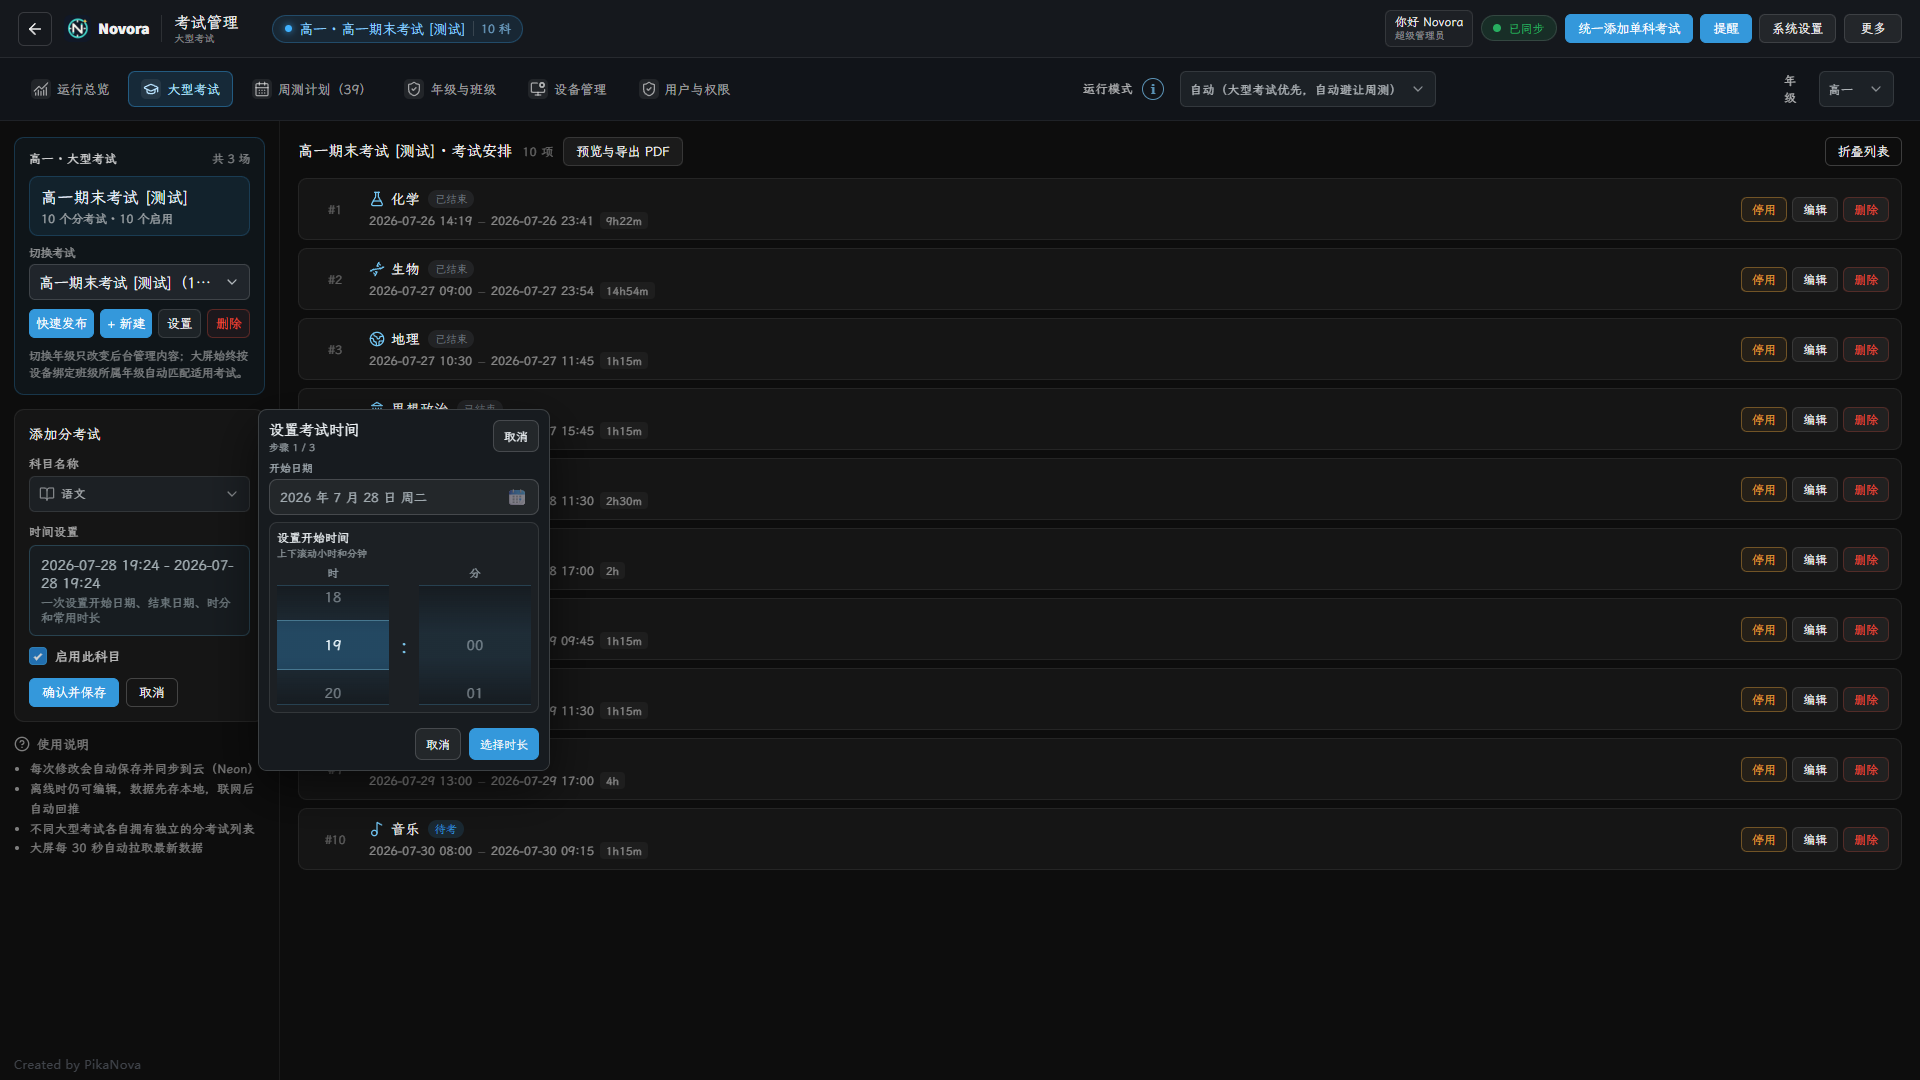
Task: Click the help icon beside 使用说明
Action: [22, 744]
